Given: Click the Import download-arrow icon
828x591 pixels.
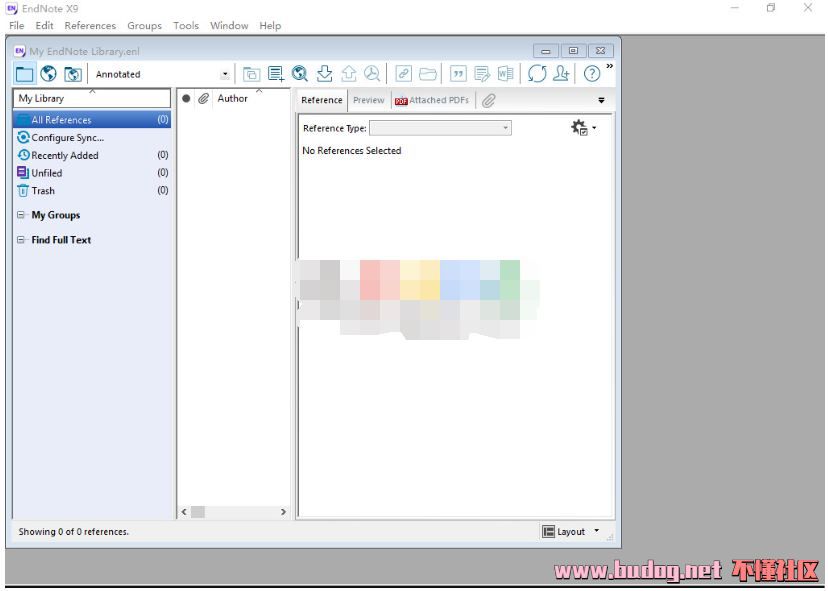Looking at the screenshot, I should click(325, 74).
